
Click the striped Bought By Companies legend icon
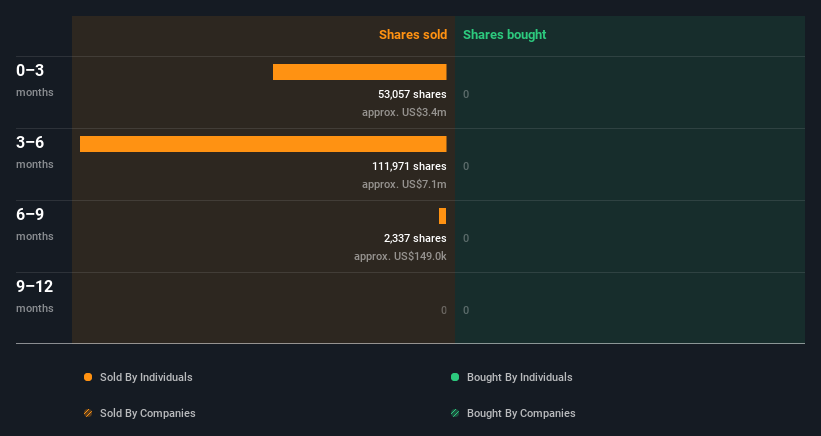[x=455, y=413]
